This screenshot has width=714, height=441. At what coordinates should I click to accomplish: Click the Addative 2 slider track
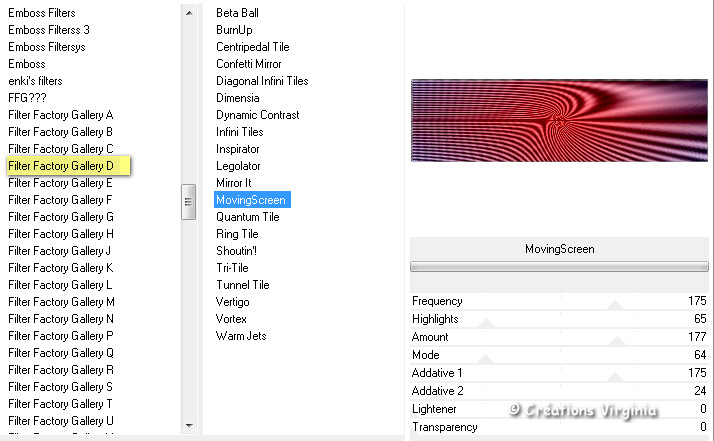(559, 391)
